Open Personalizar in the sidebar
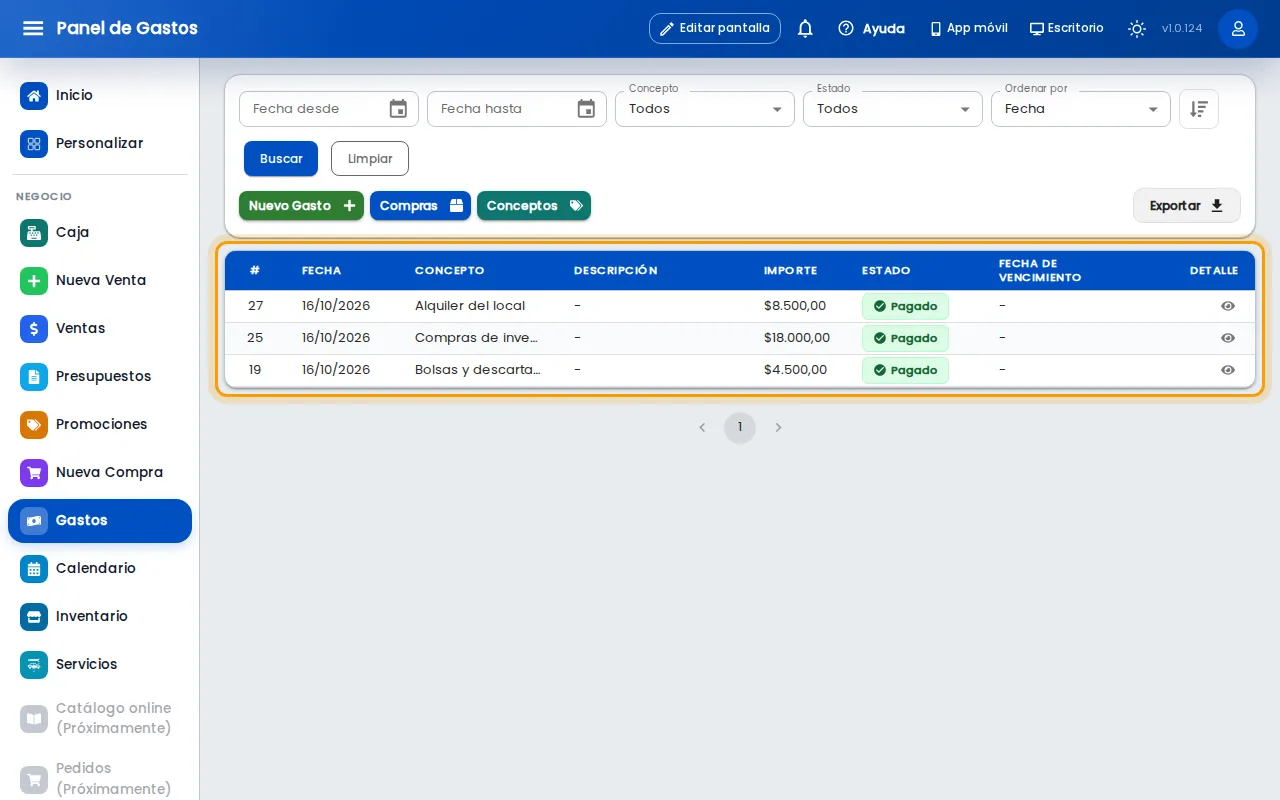1280x800 pixels. [100, 144]
